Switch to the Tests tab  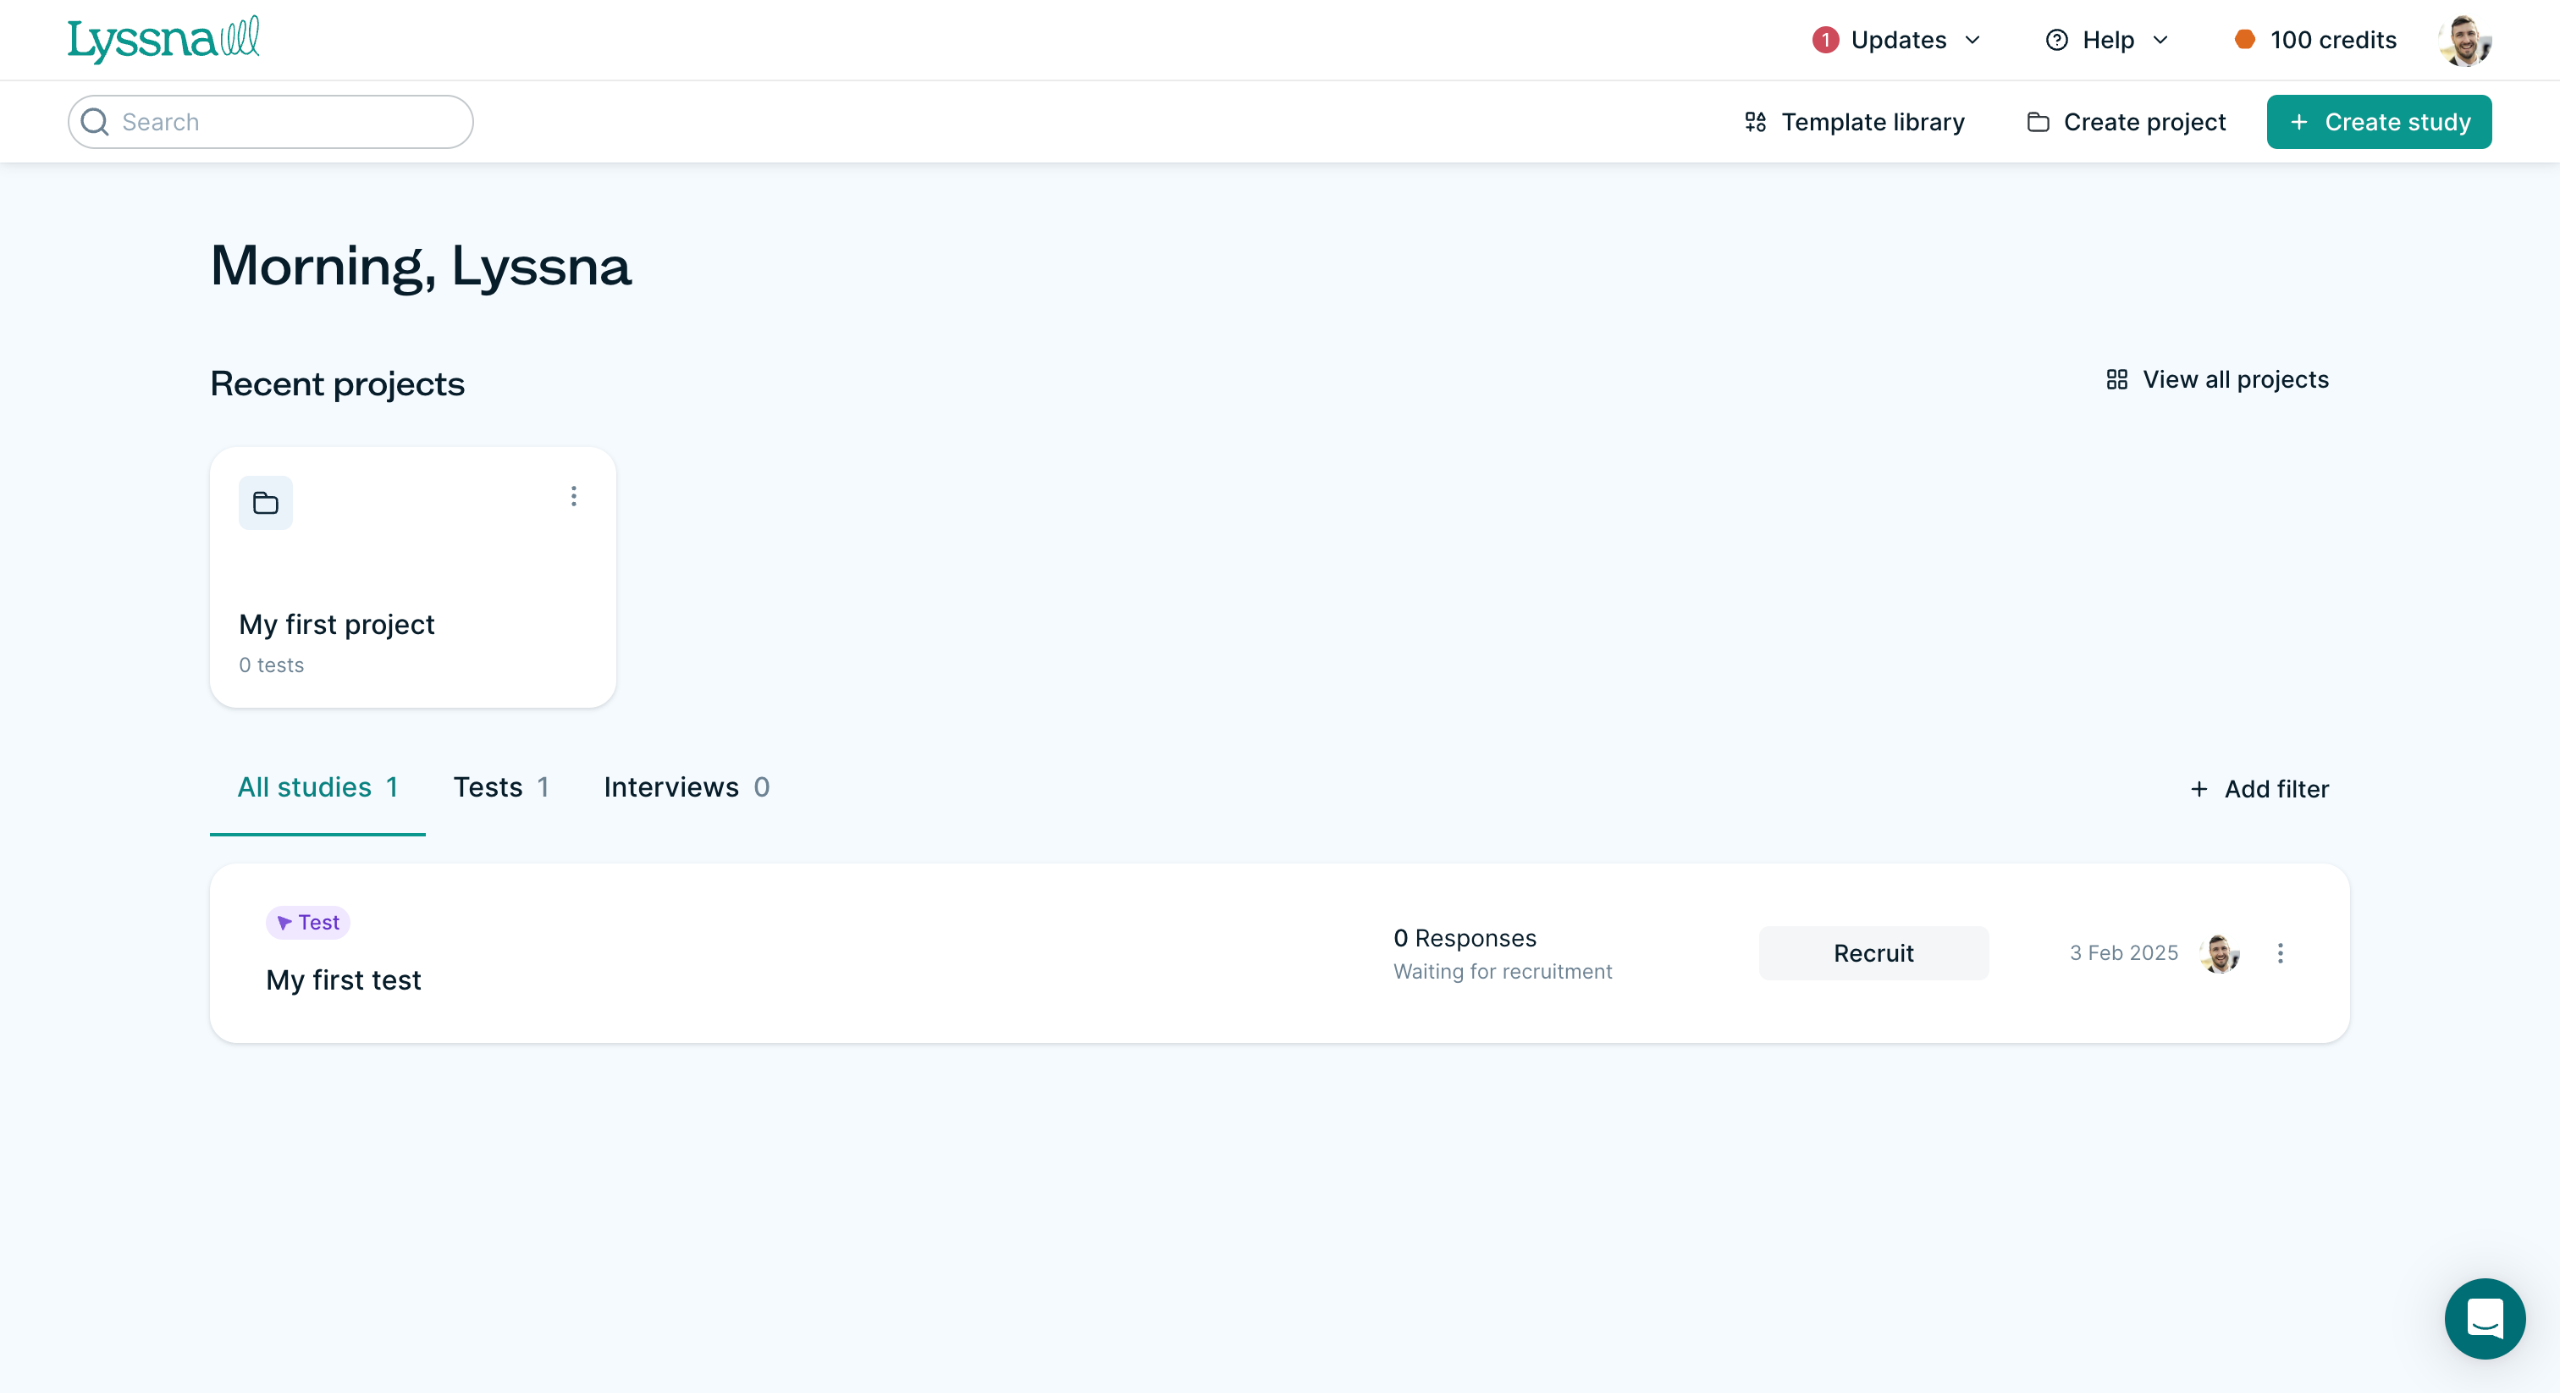(501, 787)
